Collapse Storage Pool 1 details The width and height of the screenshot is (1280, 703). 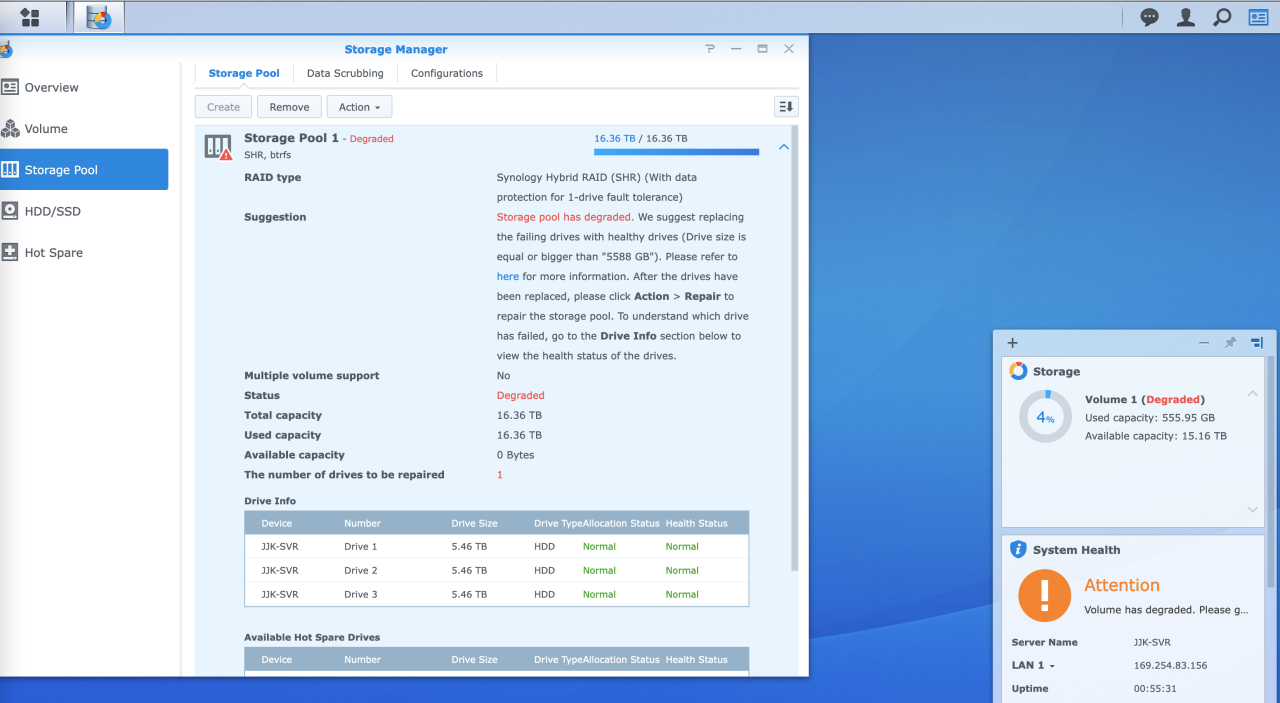783,147
